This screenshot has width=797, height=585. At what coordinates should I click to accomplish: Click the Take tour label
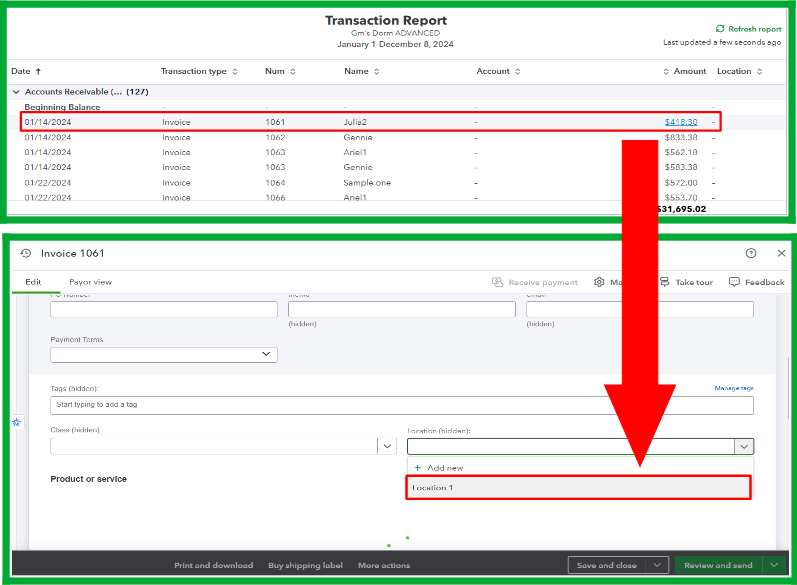tap(694, 282)
